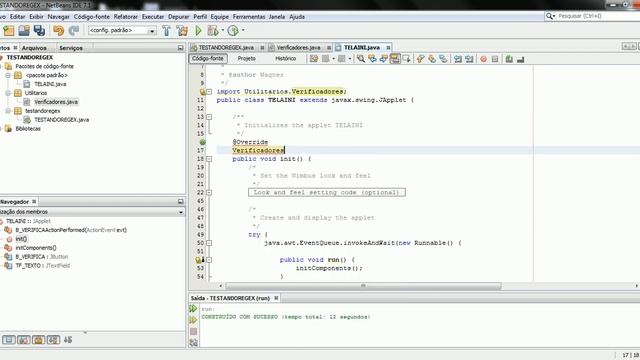Minimize the projects panel window group
The height and width of the screenshot is (360, 640).
click(180, 48)
